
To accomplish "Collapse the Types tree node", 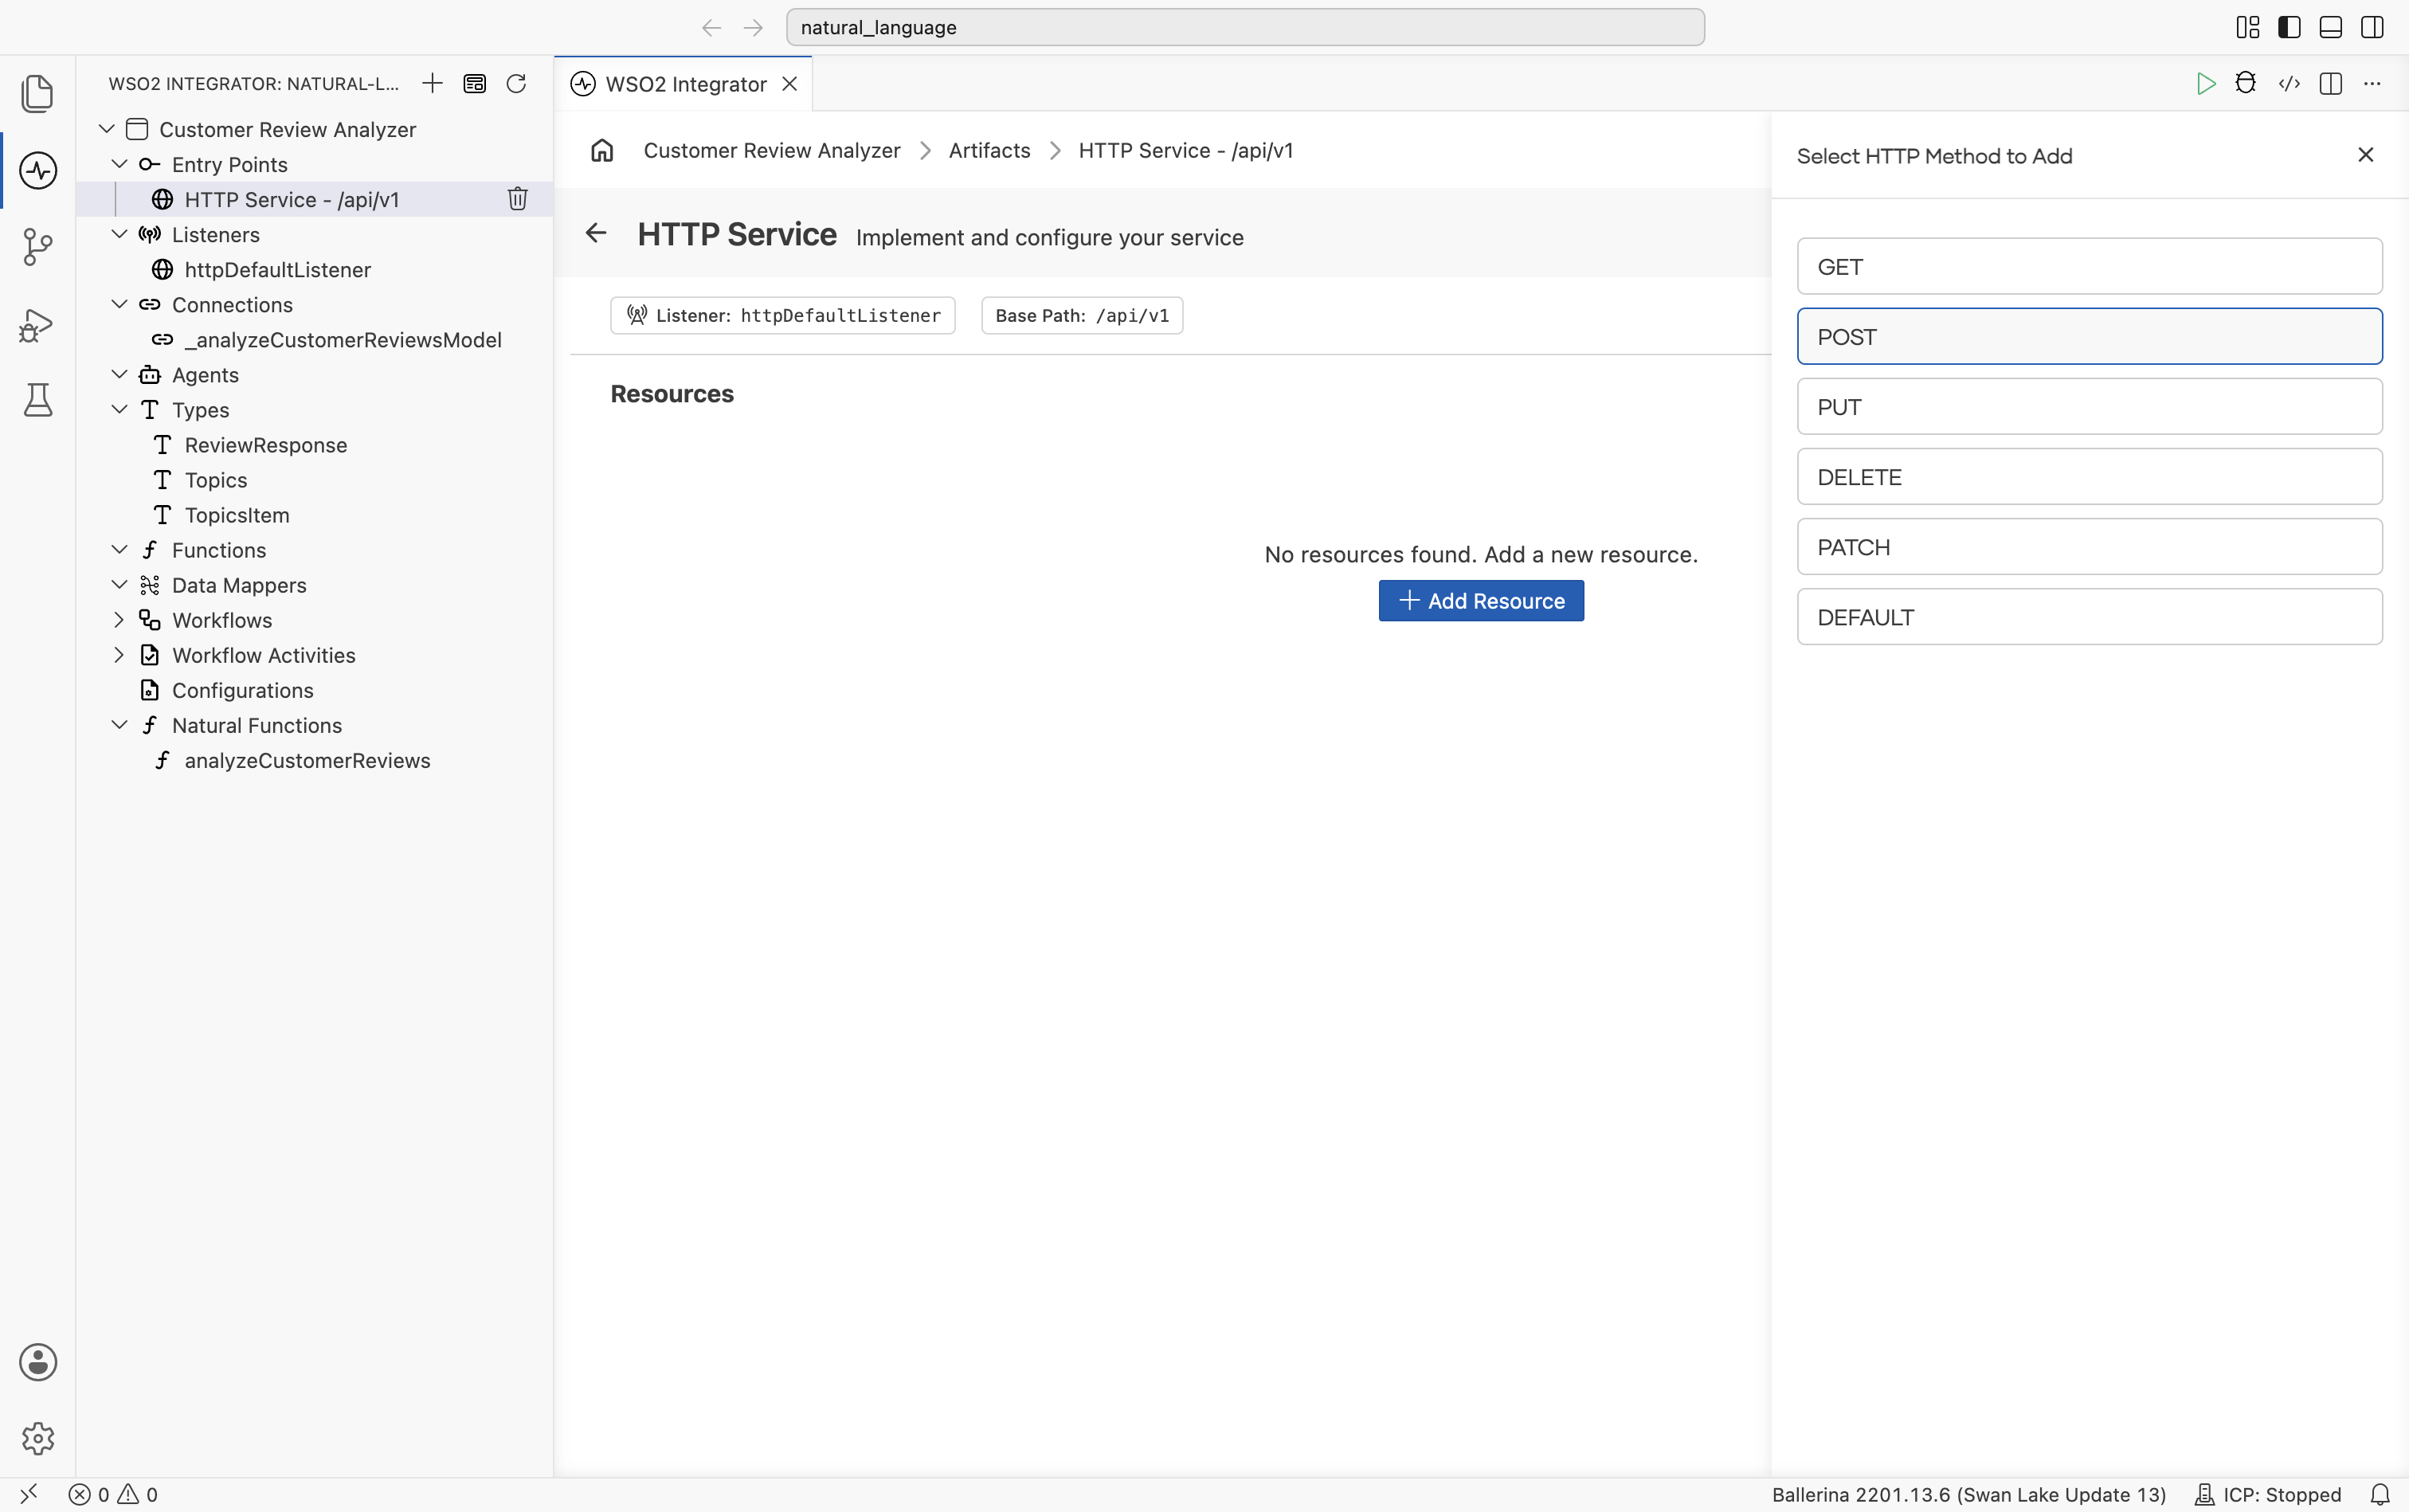I will coord(119,409).
